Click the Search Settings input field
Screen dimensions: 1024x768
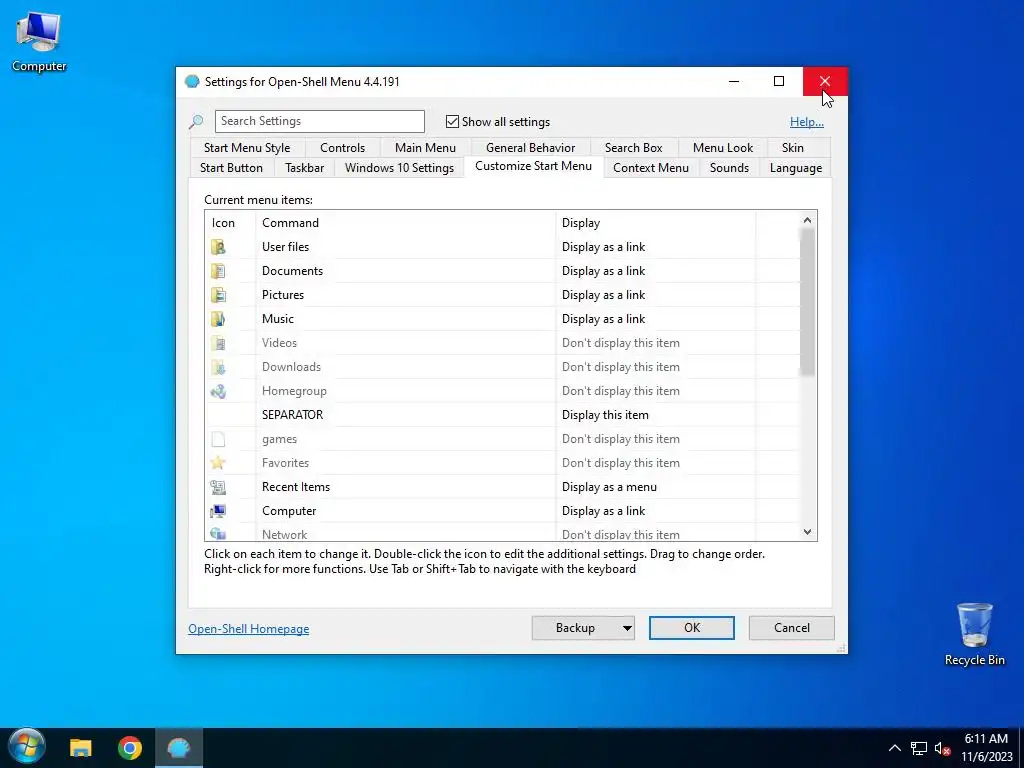click(319, 121)
